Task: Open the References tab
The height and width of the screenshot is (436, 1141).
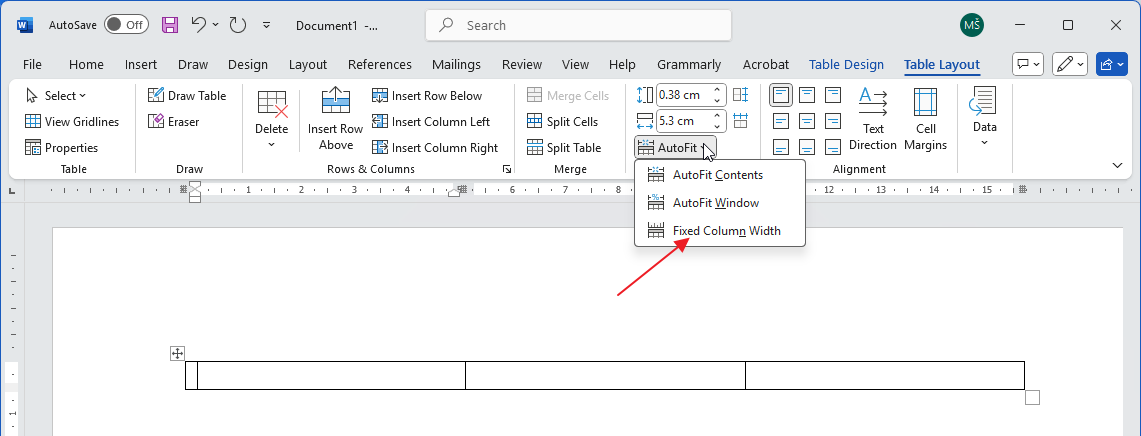Action: click(379, 64)
